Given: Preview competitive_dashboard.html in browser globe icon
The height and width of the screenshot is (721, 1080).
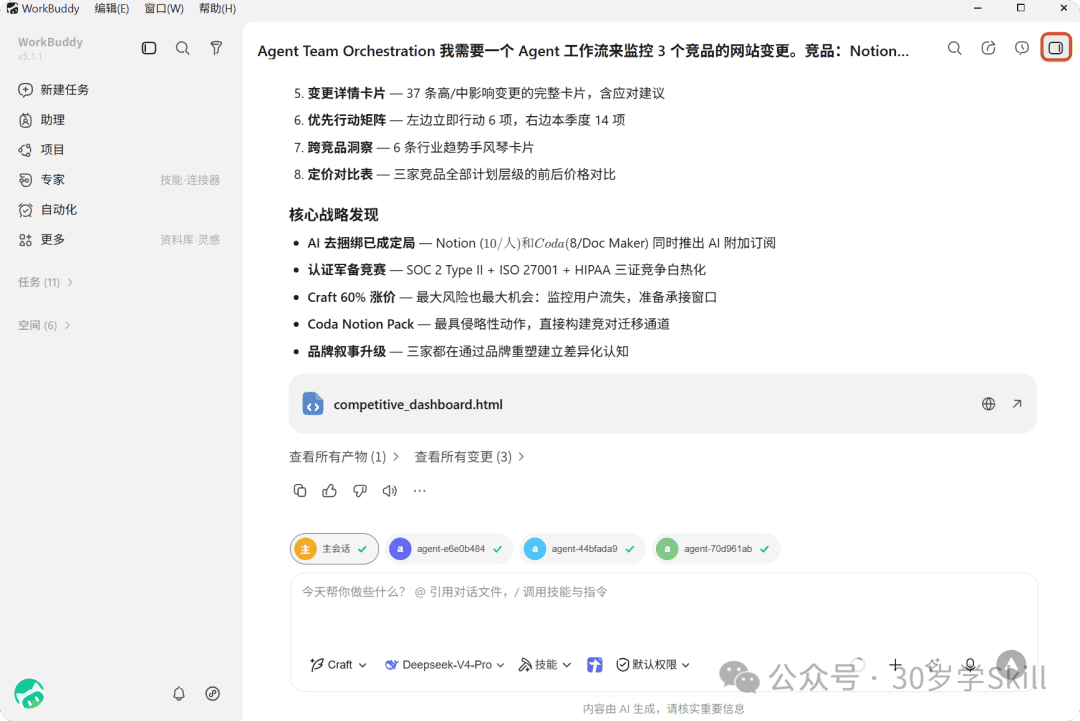Looking at the screenshot, I should pyautogui.click(x=988, y=404).
